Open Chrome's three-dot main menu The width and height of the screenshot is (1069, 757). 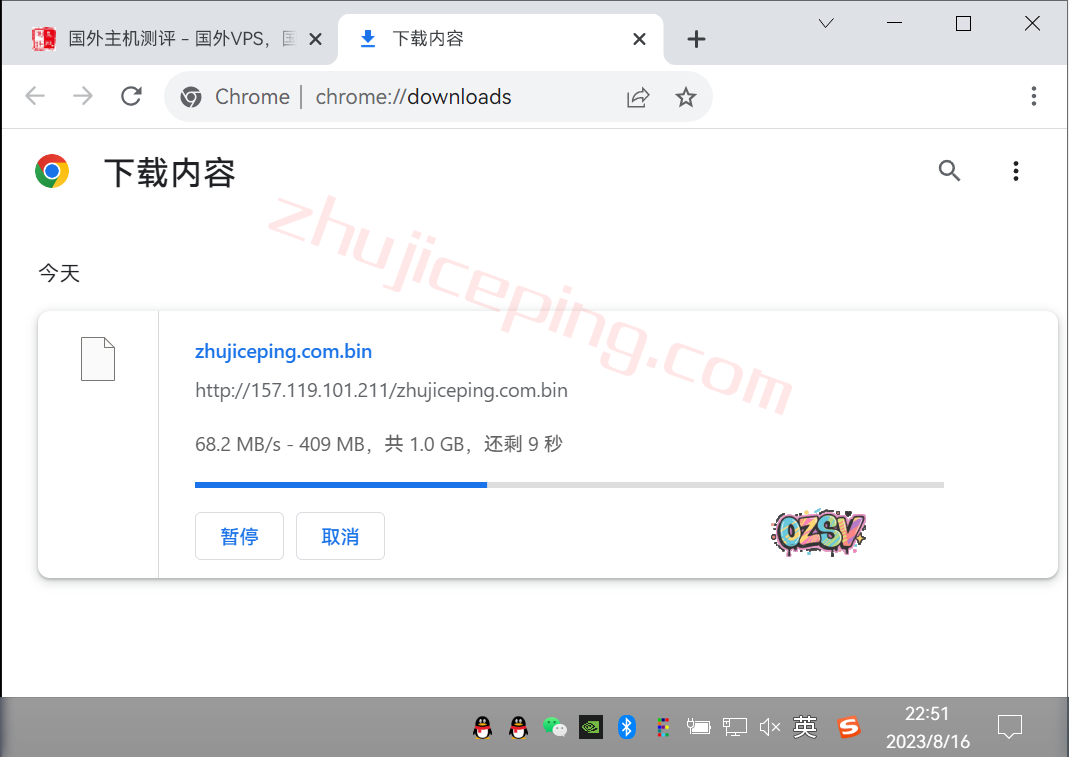click(1034, 96)
